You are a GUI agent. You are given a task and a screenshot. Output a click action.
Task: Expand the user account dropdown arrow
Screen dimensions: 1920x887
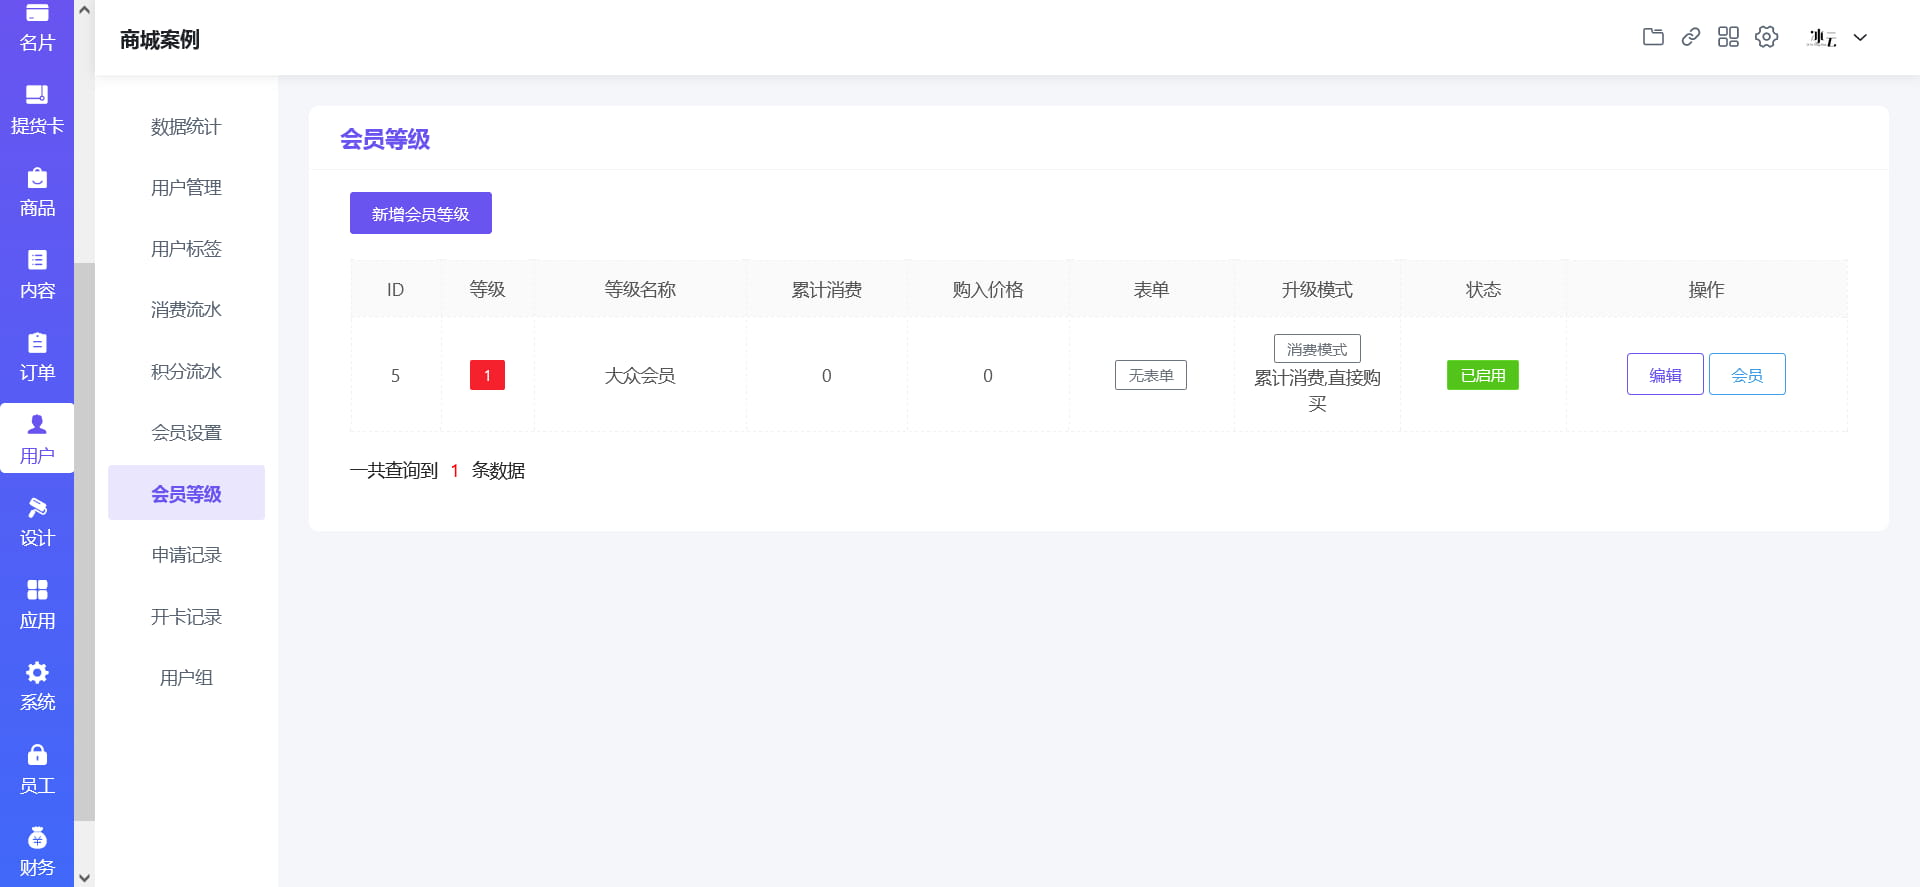tap(1860, 38)
